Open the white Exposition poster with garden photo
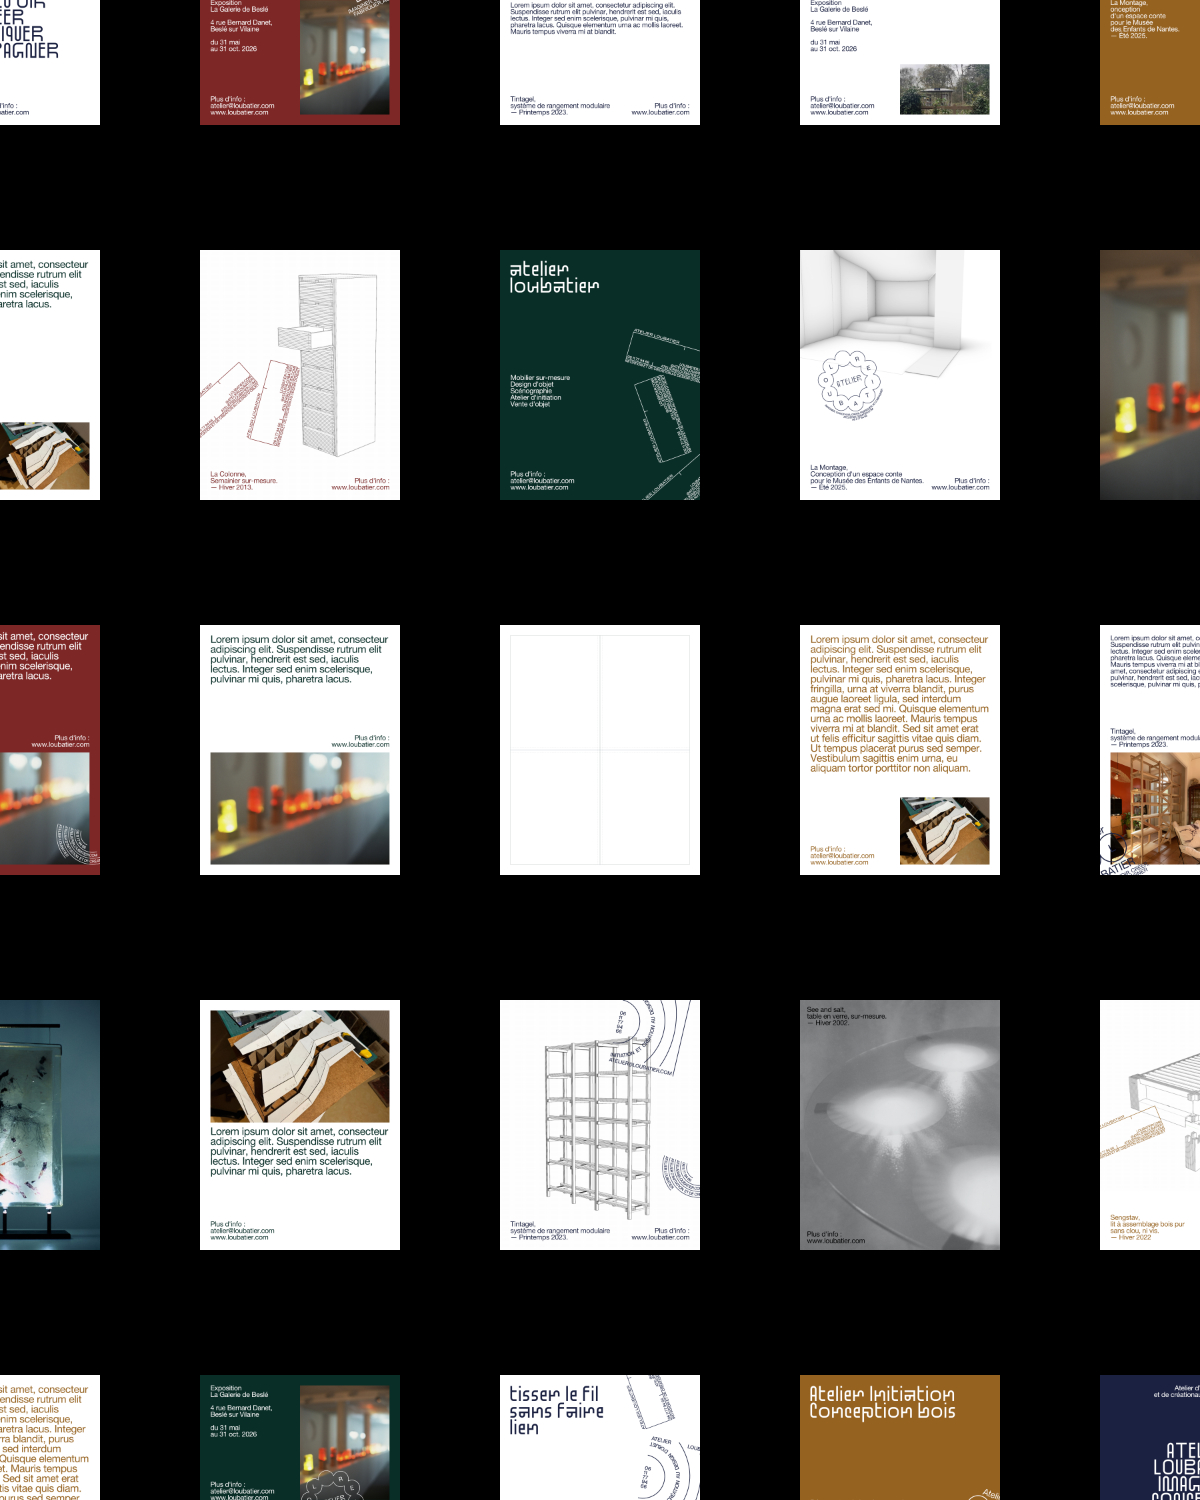The height and width of the screenshot is (1500, 1200). pos(900,62)
